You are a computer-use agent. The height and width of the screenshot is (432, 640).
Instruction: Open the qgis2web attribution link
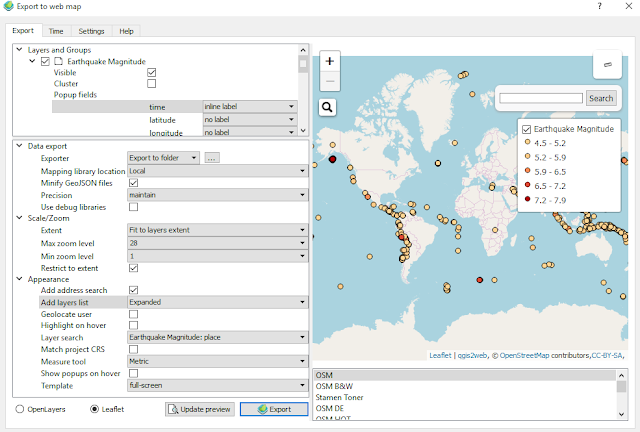click(472, 355)
